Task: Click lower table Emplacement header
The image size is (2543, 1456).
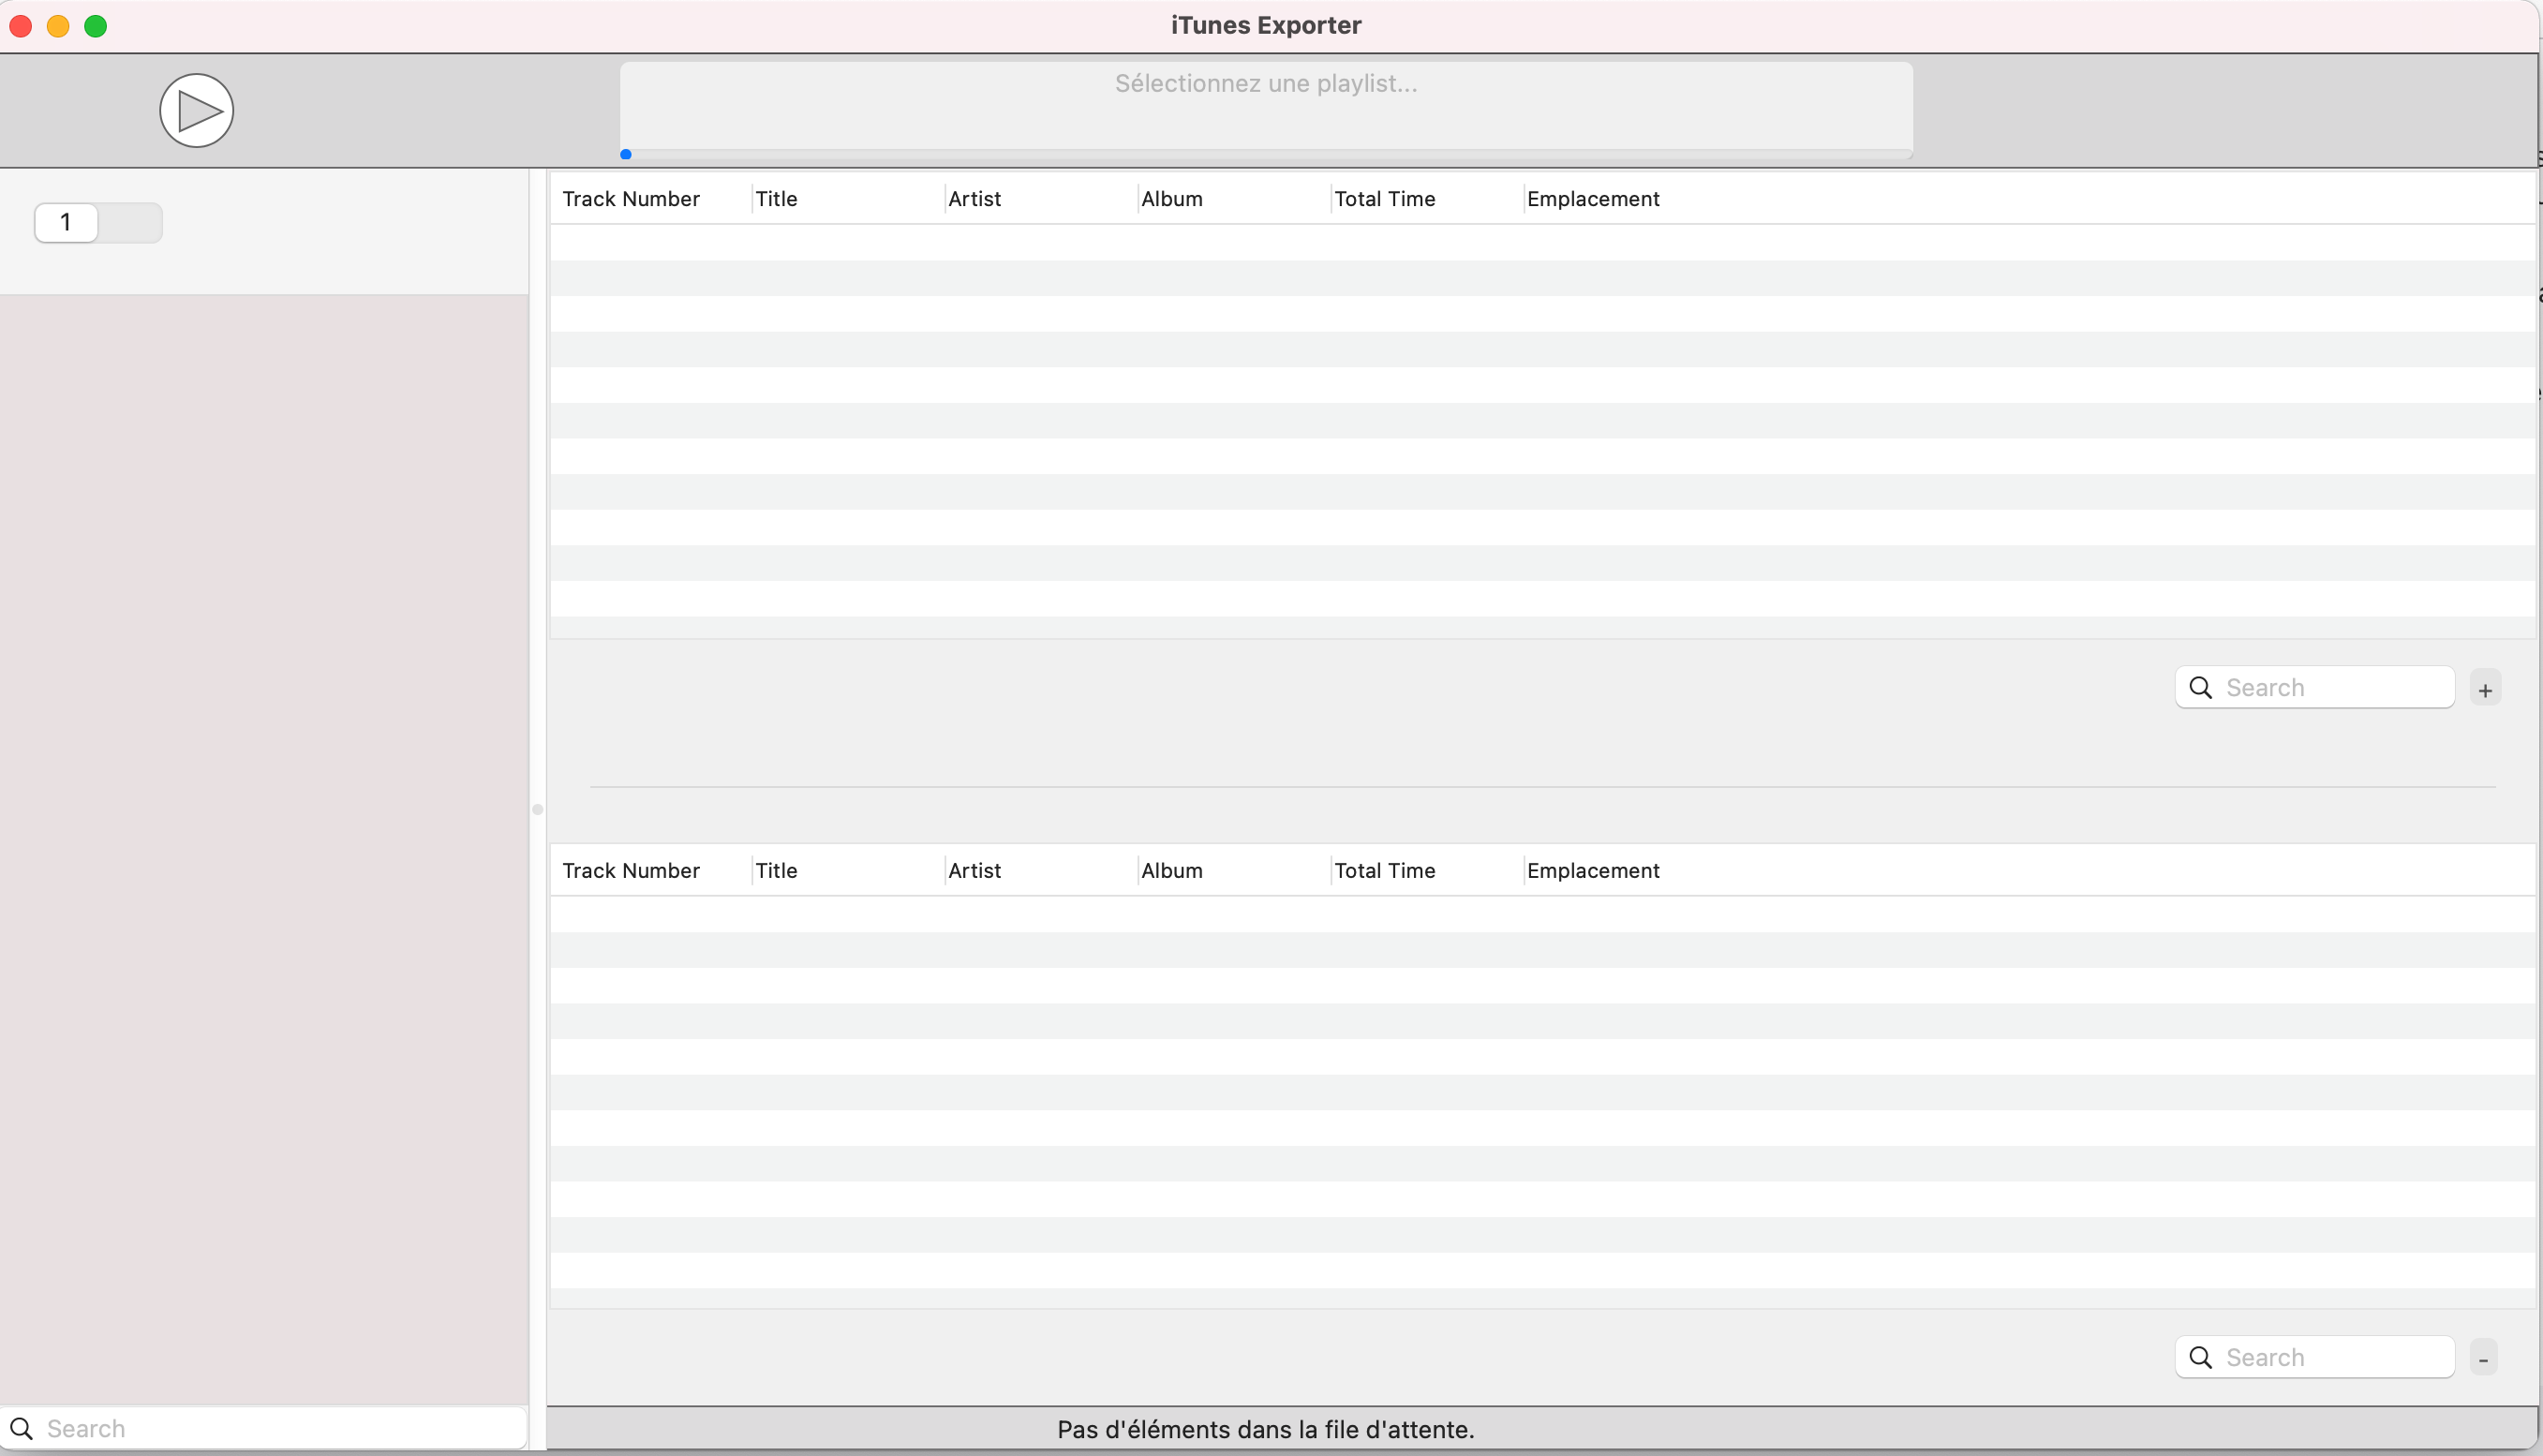Action: click(x=1593, y=871)
